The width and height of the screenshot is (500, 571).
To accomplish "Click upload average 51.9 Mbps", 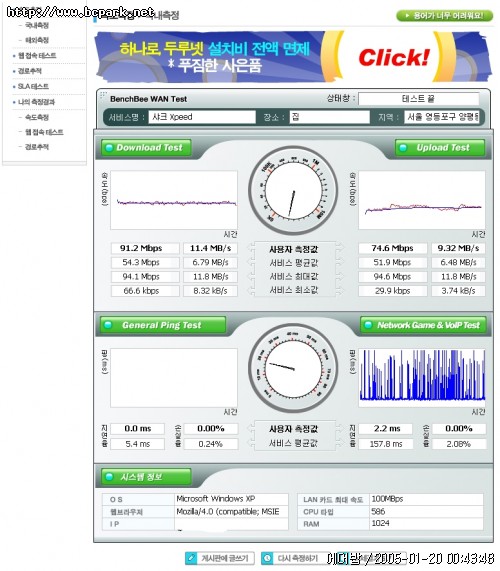I will tap(393, 263).
